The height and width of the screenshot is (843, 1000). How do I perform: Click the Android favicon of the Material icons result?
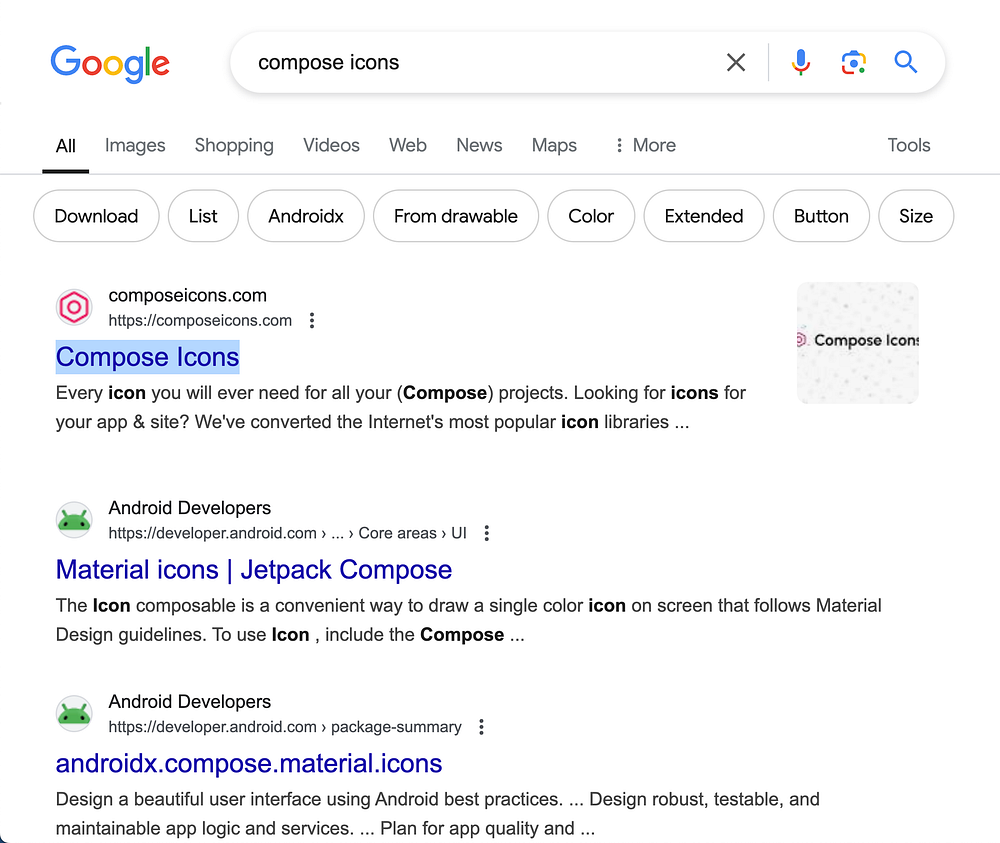[x=74, y=520]
